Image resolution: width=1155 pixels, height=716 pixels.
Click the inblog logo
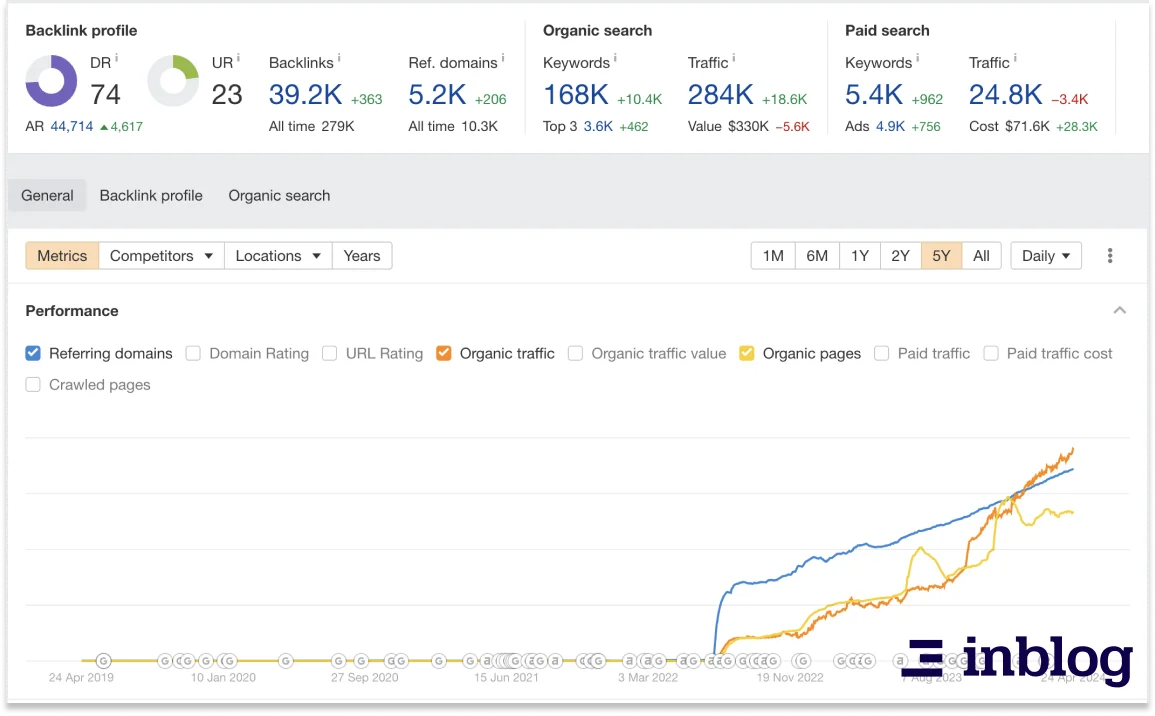click(1017, 660)
